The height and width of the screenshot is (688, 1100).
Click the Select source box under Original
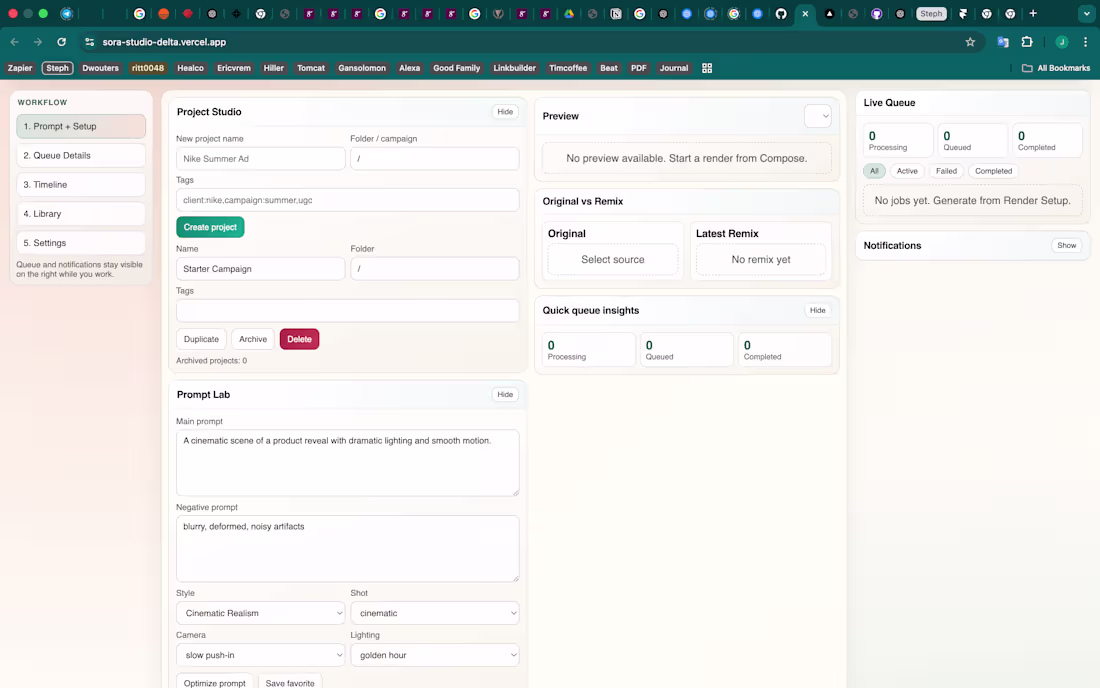pos(612,259)
